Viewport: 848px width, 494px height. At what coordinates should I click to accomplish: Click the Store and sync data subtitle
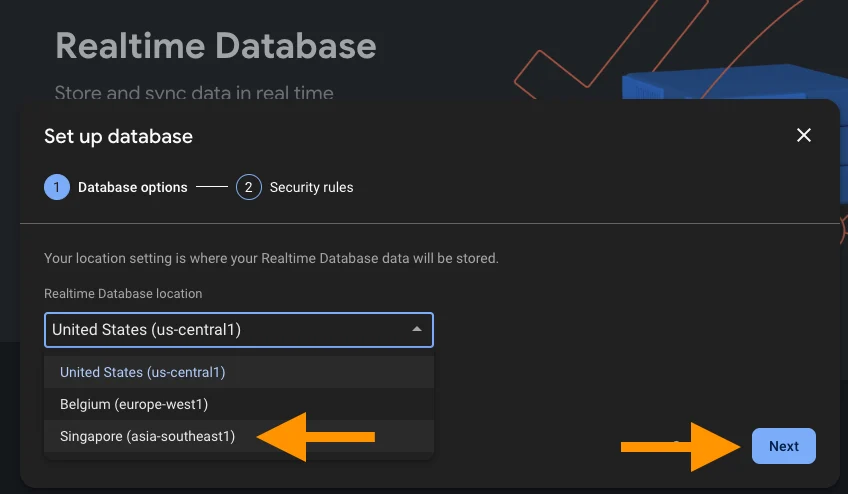point(194,93)
